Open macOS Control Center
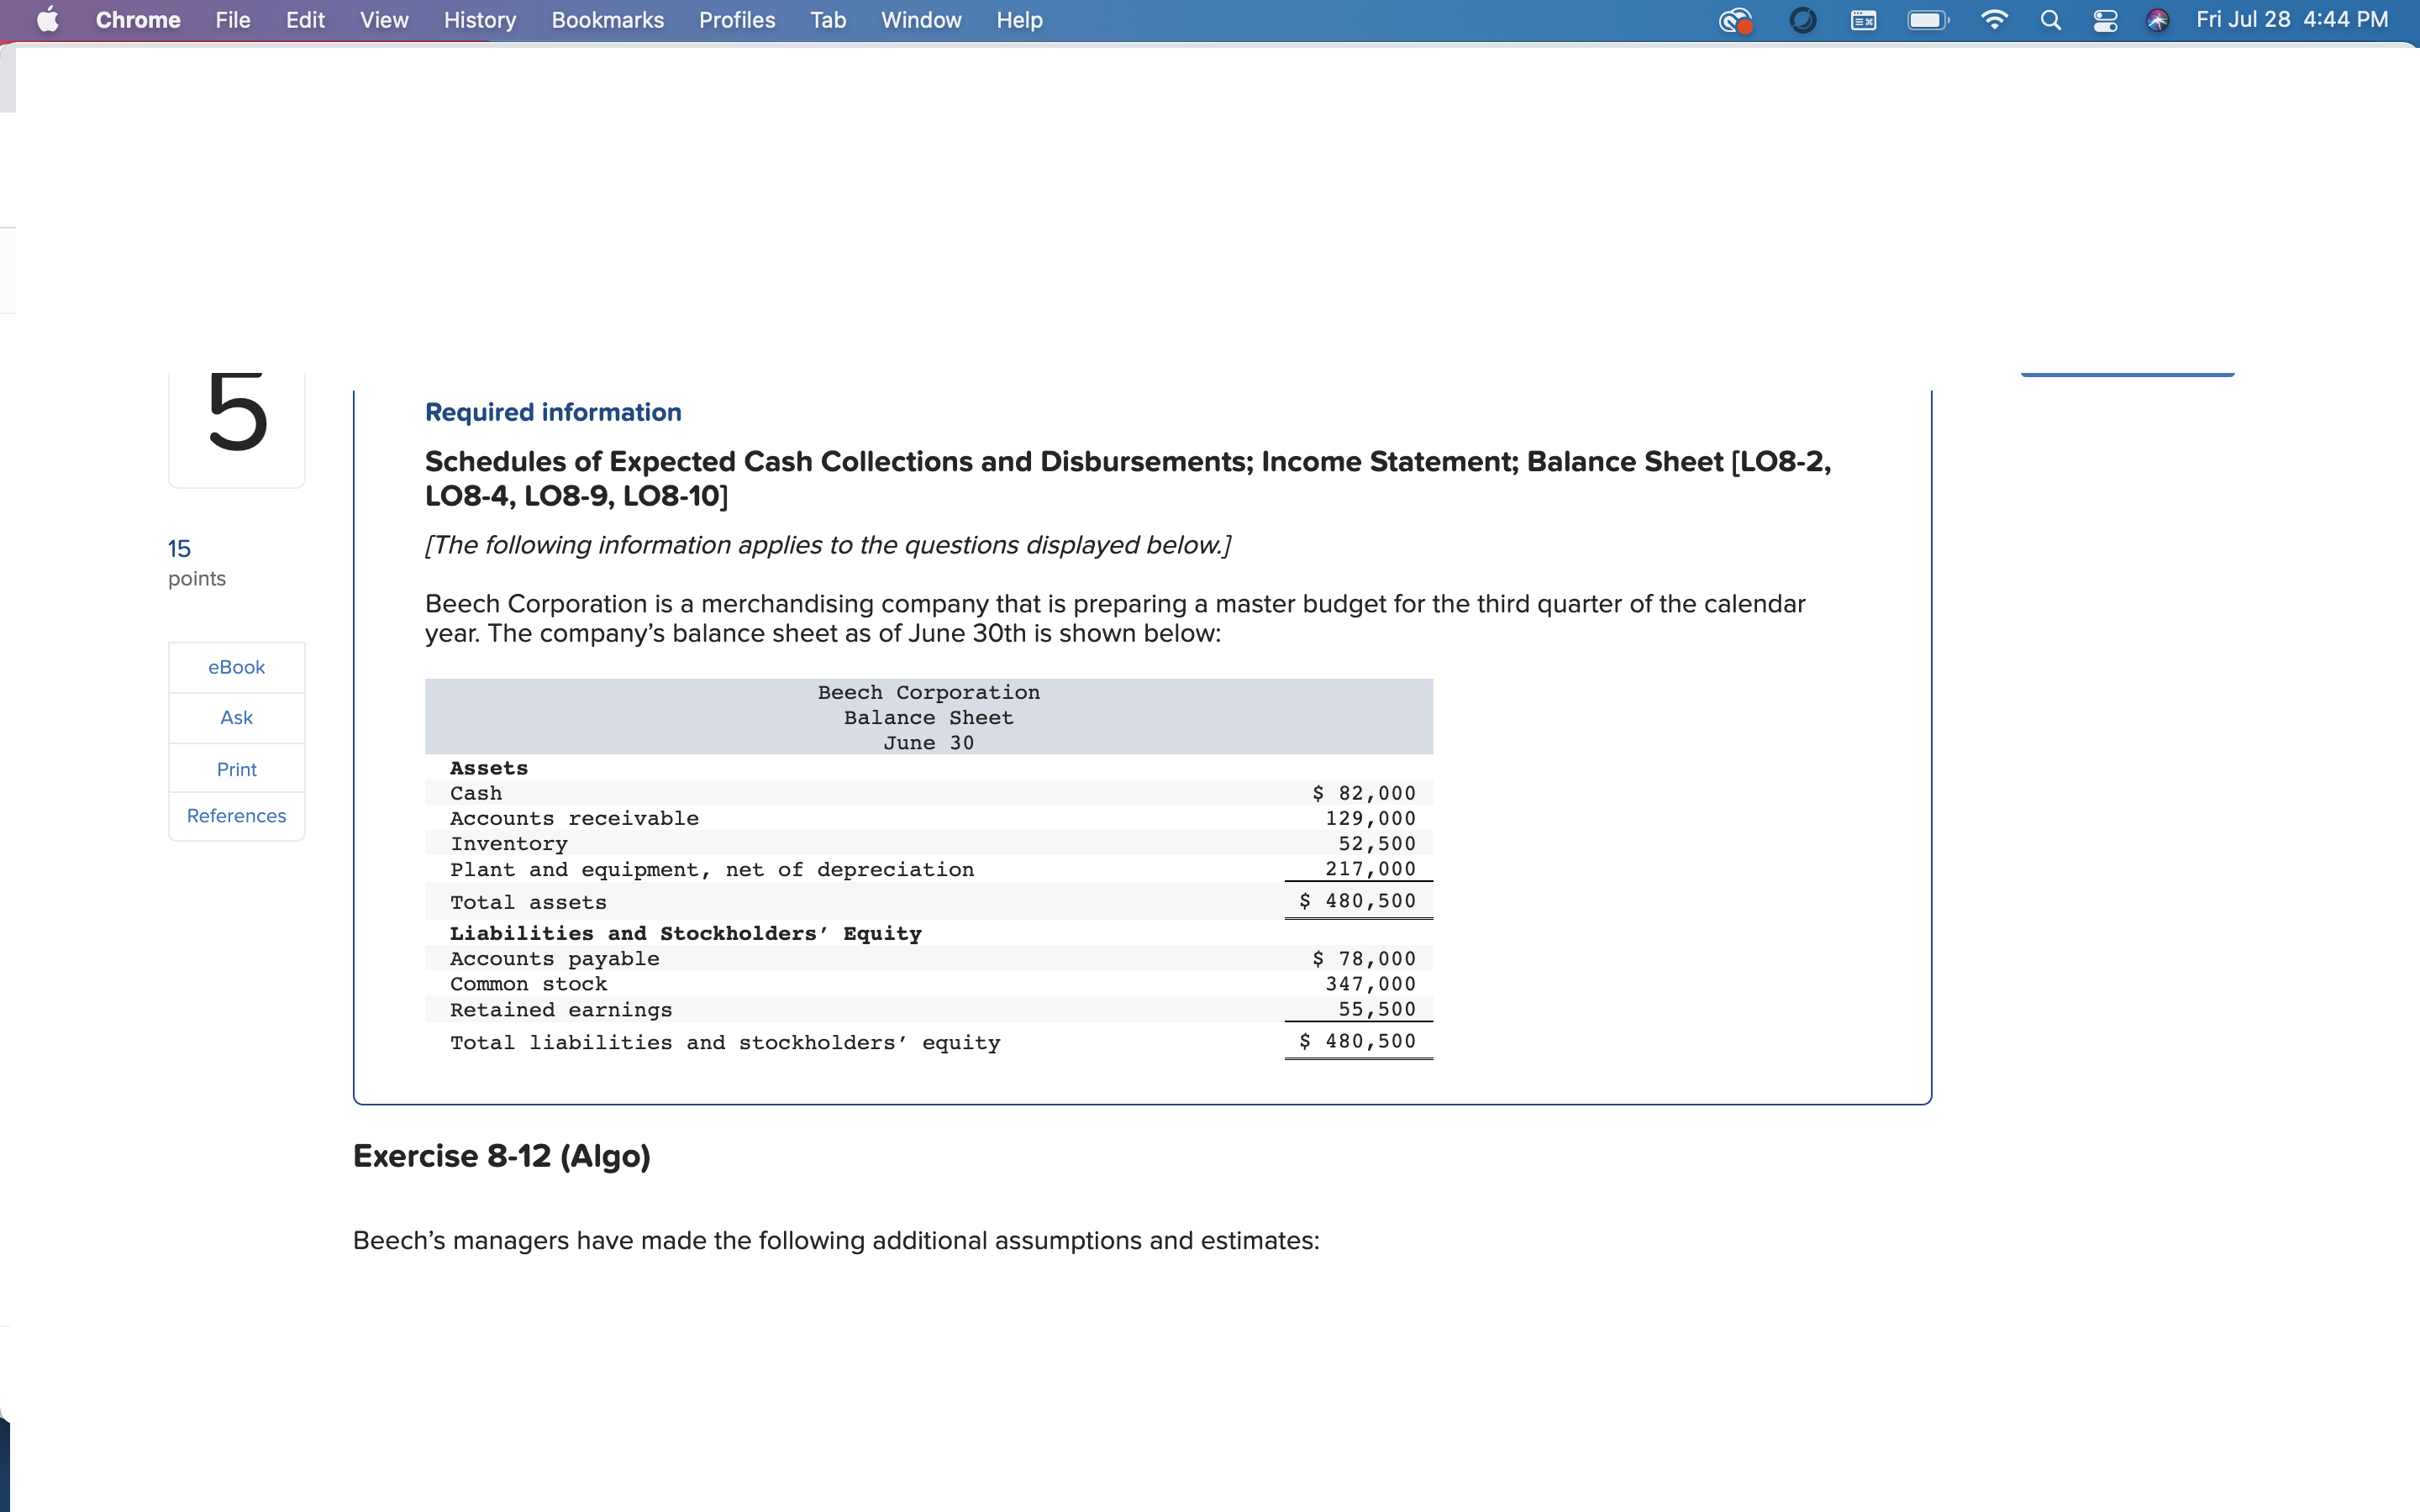The height and width of the screenshot is (1512, 2420). [x=2105, y=20]
